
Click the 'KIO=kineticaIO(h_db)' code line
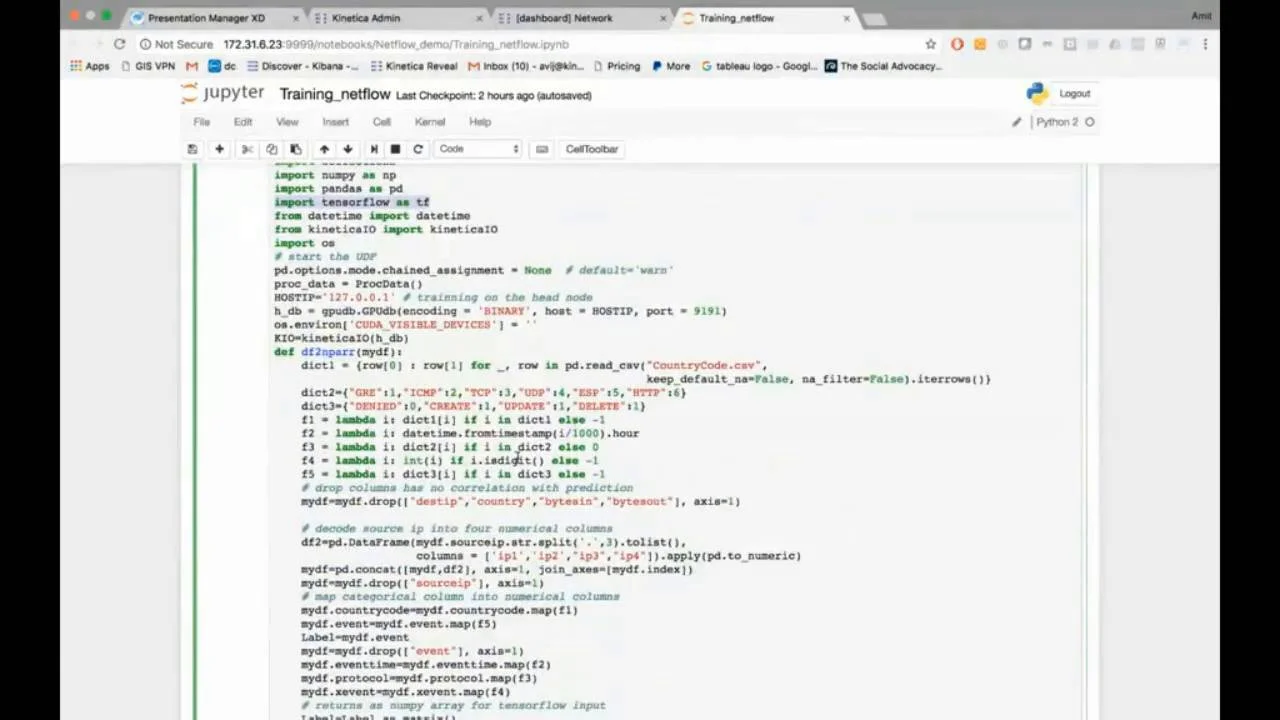[341, 338]
